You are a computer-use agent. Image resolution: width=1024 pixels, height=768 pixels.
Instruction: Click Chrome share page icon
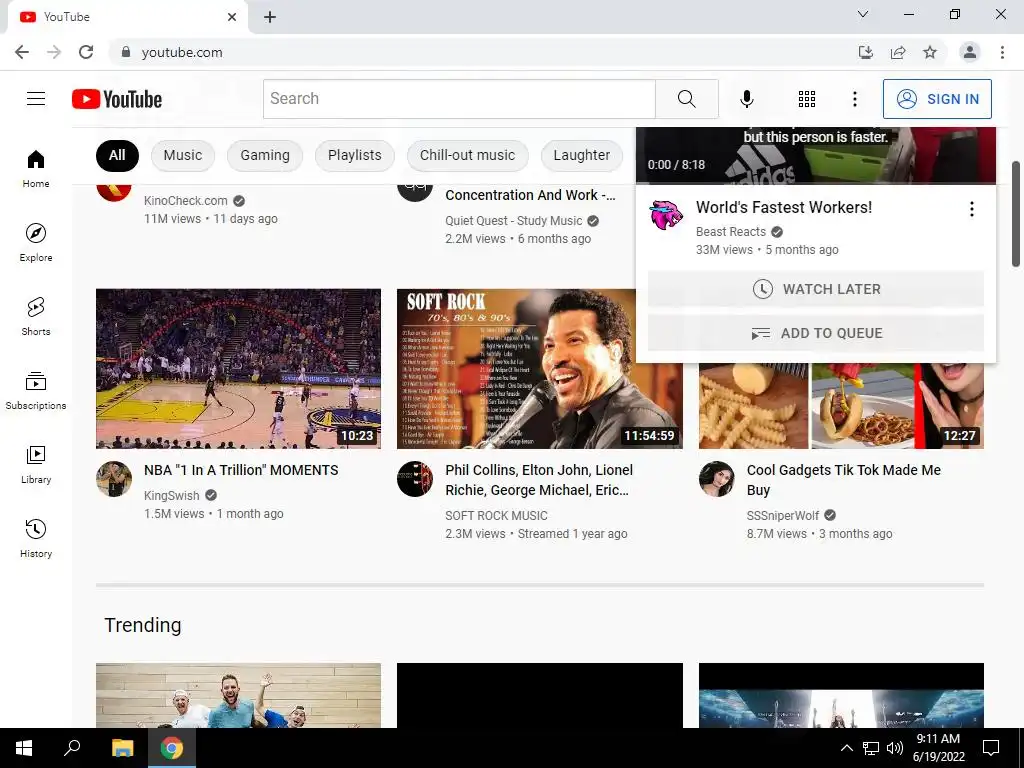coord(898,52)
